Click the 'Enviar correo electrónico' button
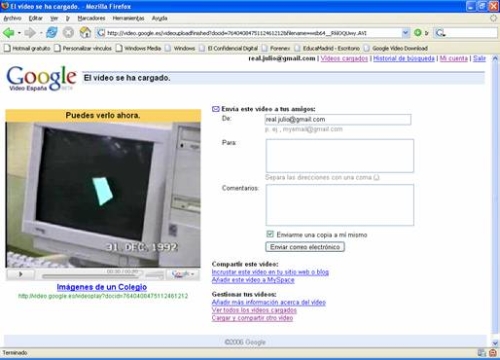Screen dimensions: 500x360 [x=305, y=247]
